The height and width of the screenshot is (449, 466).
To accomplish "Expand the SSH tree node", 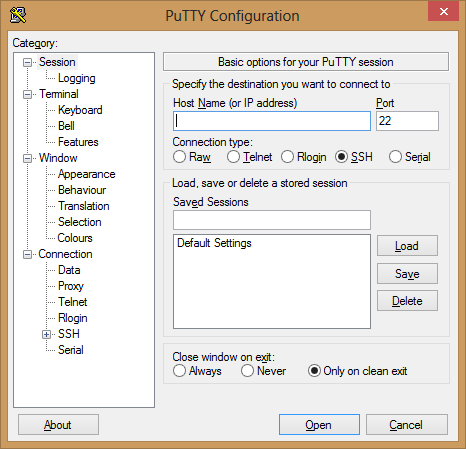I will (x=46, y=334).
